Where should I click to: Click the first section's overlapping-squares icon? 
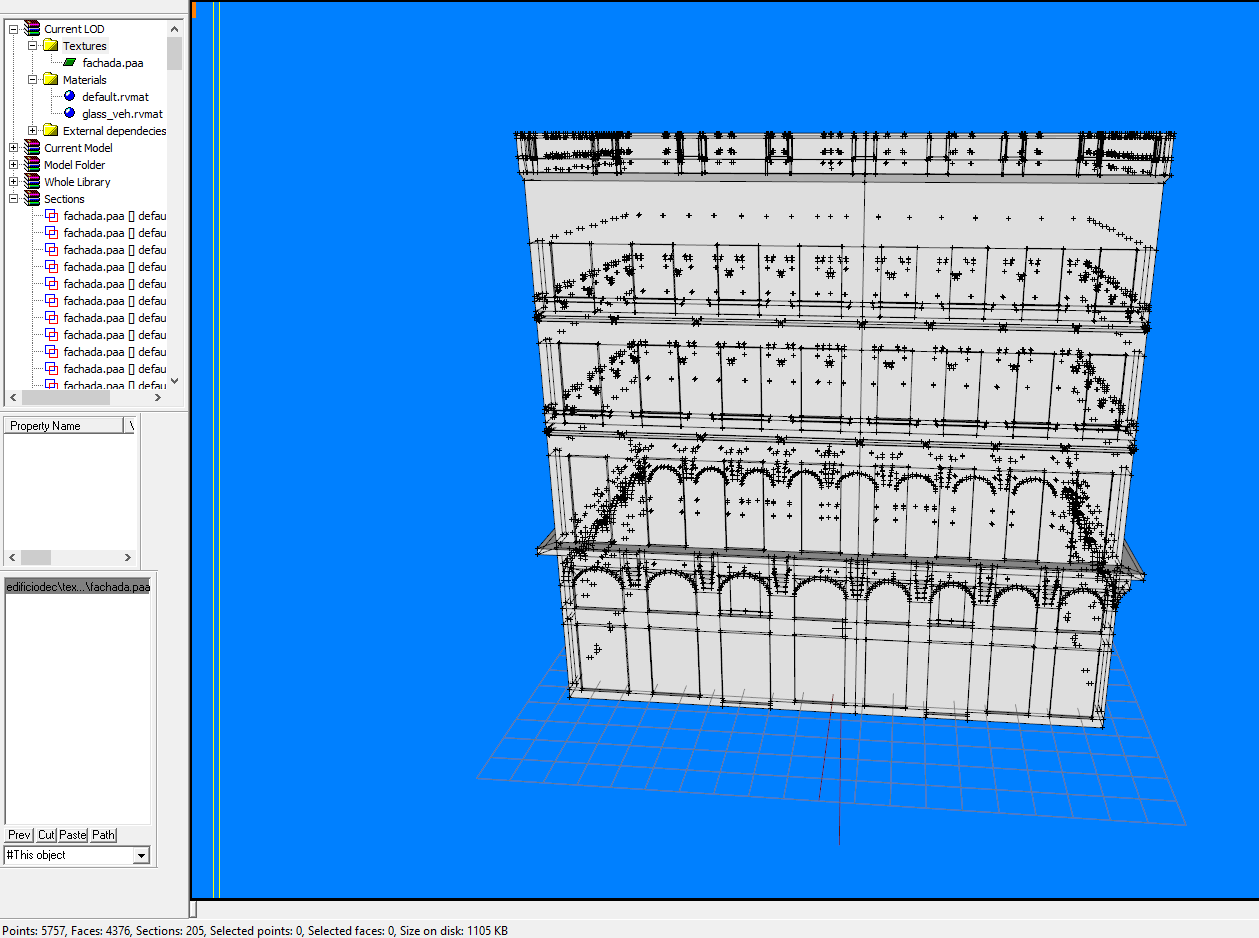52,216
